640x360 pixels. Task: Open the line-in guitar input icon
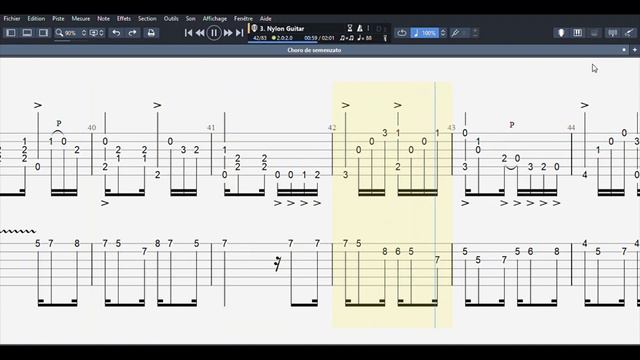tap(629, 33)
